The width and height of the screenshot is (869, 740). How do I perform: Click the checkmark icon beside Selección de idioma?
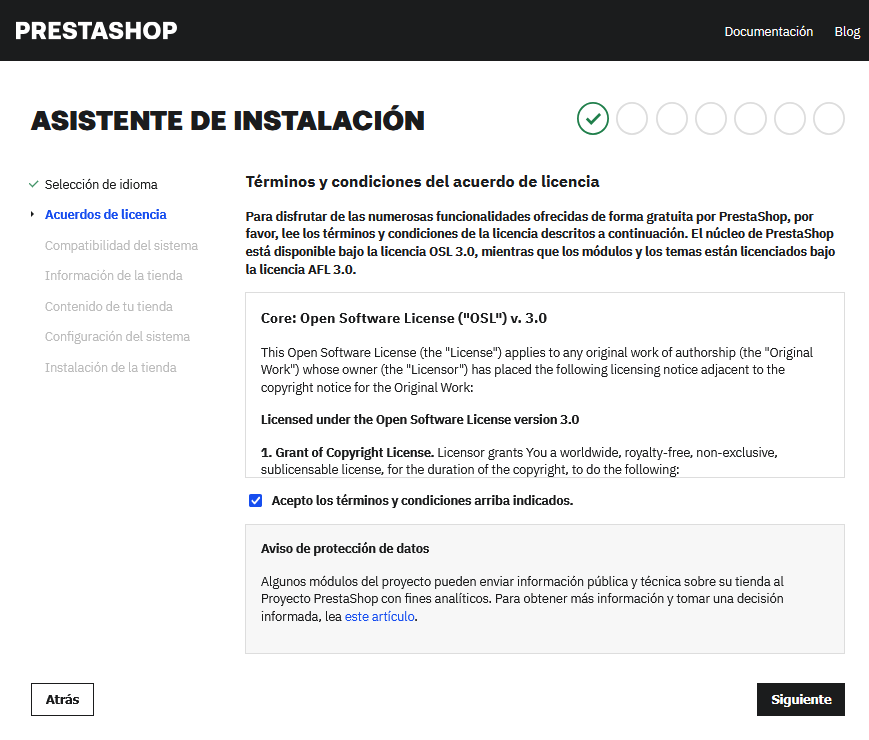click(33, 184)
